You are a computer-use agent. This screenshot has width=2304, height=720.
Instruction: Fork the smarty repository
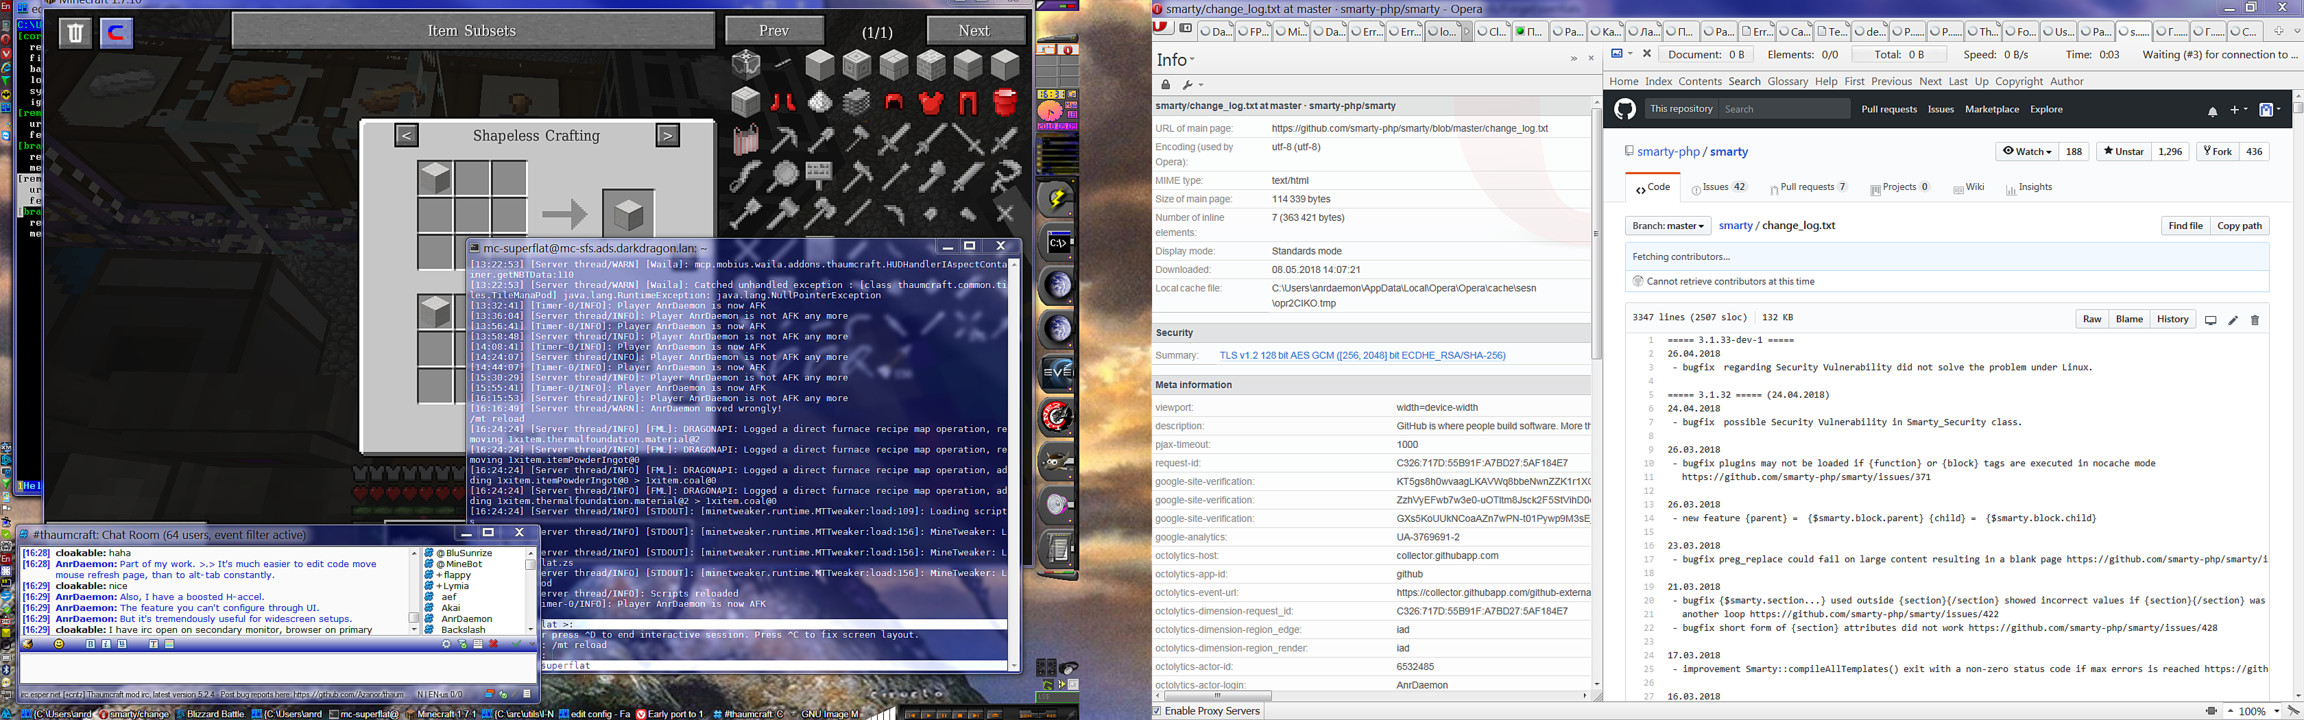click(2217, 151)
